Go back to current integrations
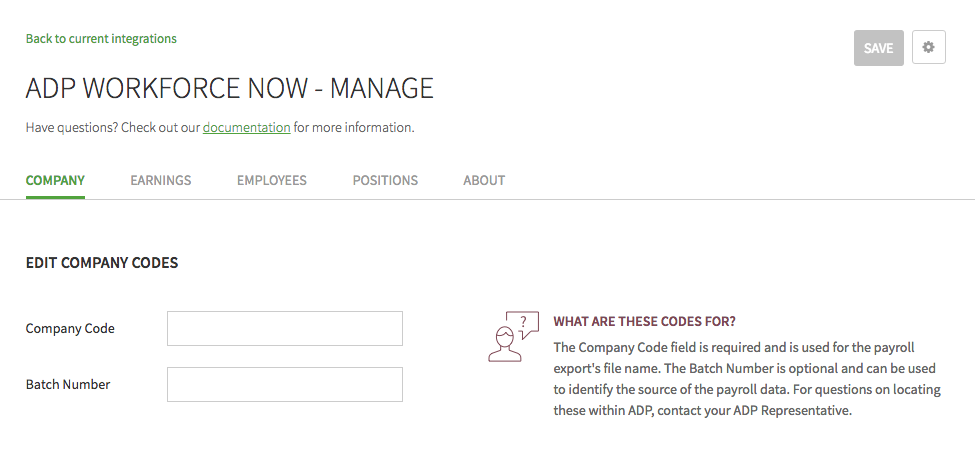Image resolution: width=975 pixels, height=473 pixels. point(101,39)
